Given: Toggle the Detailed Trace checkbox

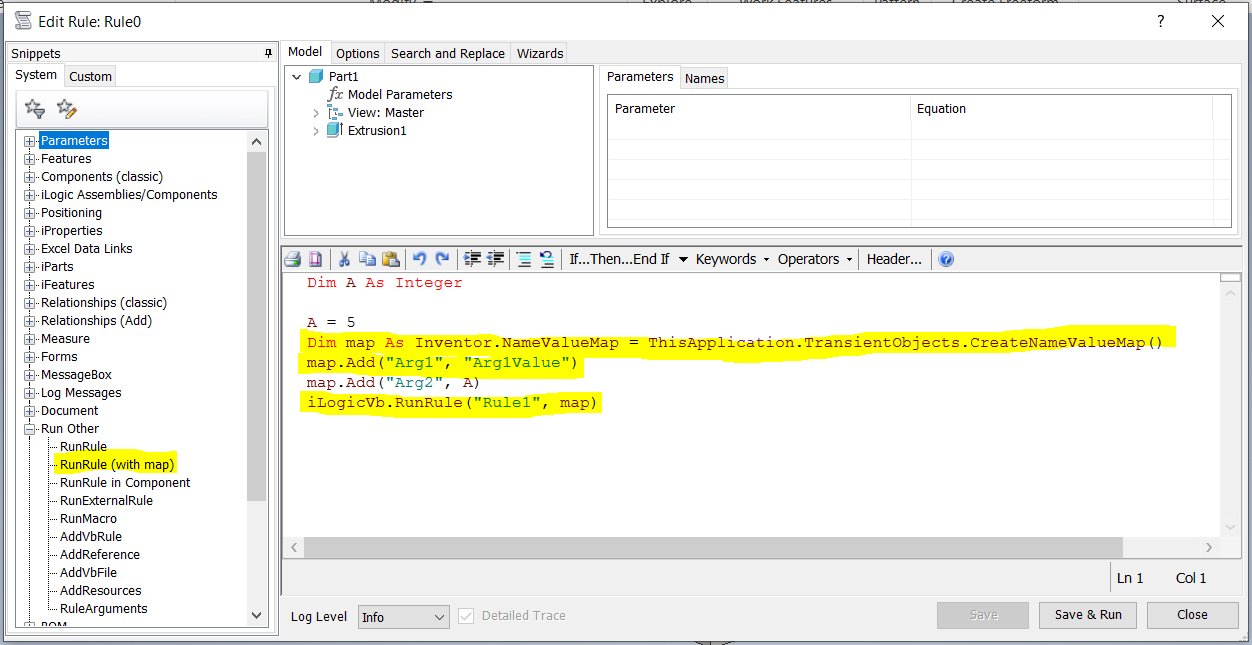Looking at the screenshot, I should point(466,616).
